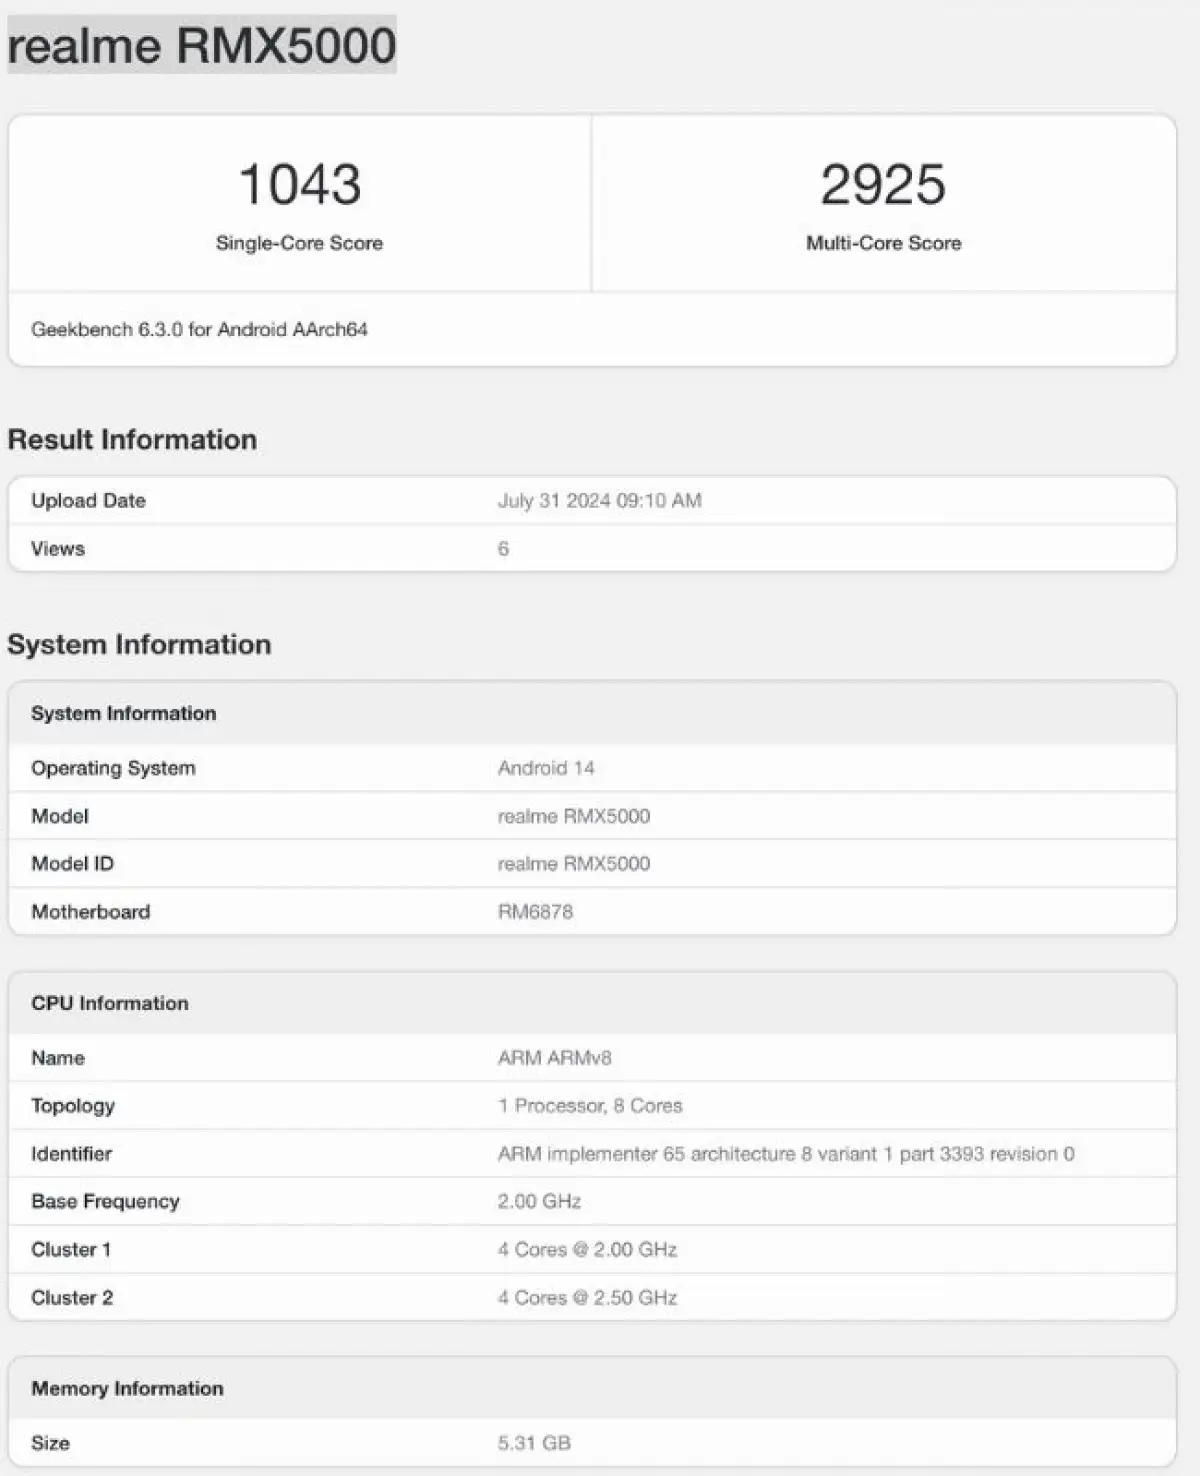Click Cluster 2 value 4 Cores @ 2.50 GHz
1200x1476 pixels.
[x=587, y=1298]
